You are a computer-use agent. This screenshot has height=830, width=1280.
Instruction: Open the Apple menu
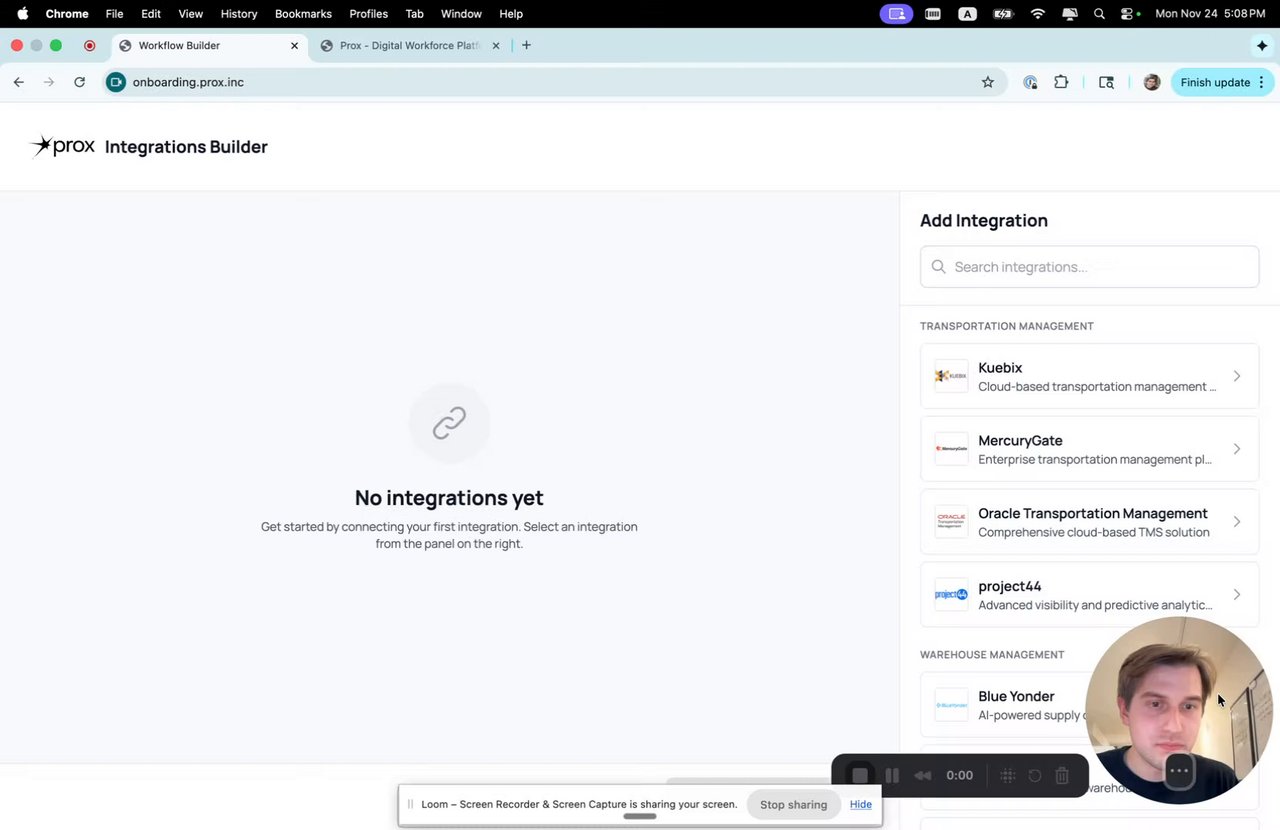(22, 14)
